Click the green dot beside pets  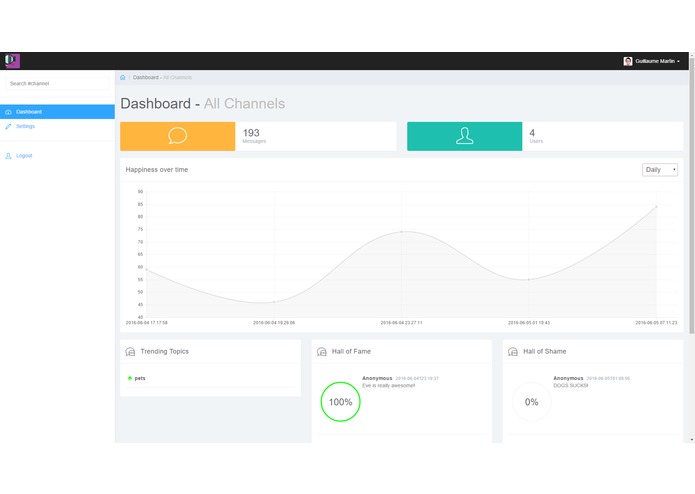pos(130,378)
